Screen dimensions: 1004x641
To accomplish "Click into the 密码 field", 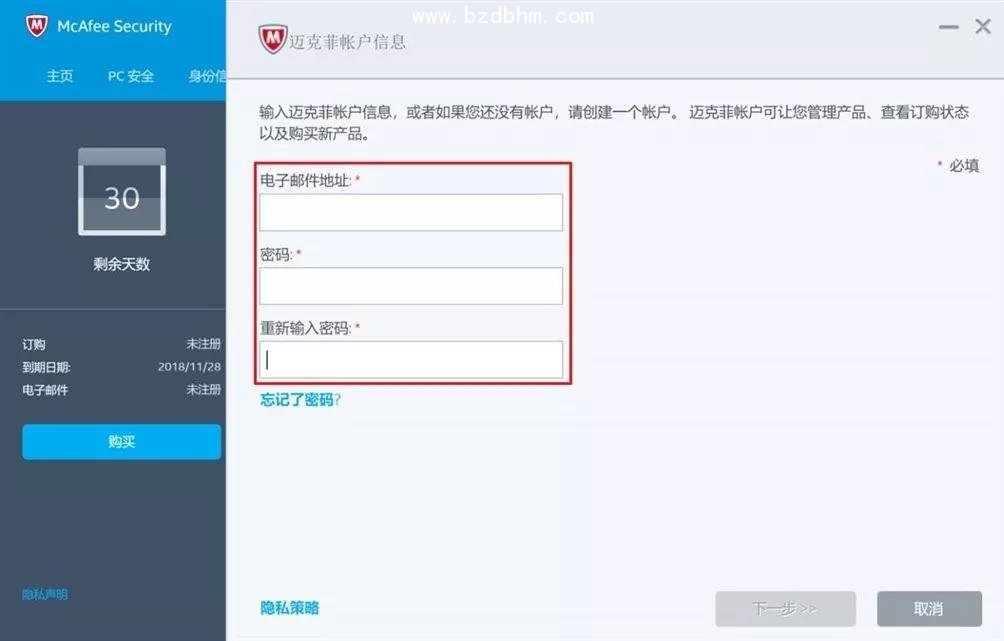I will [x=411, y=286].
